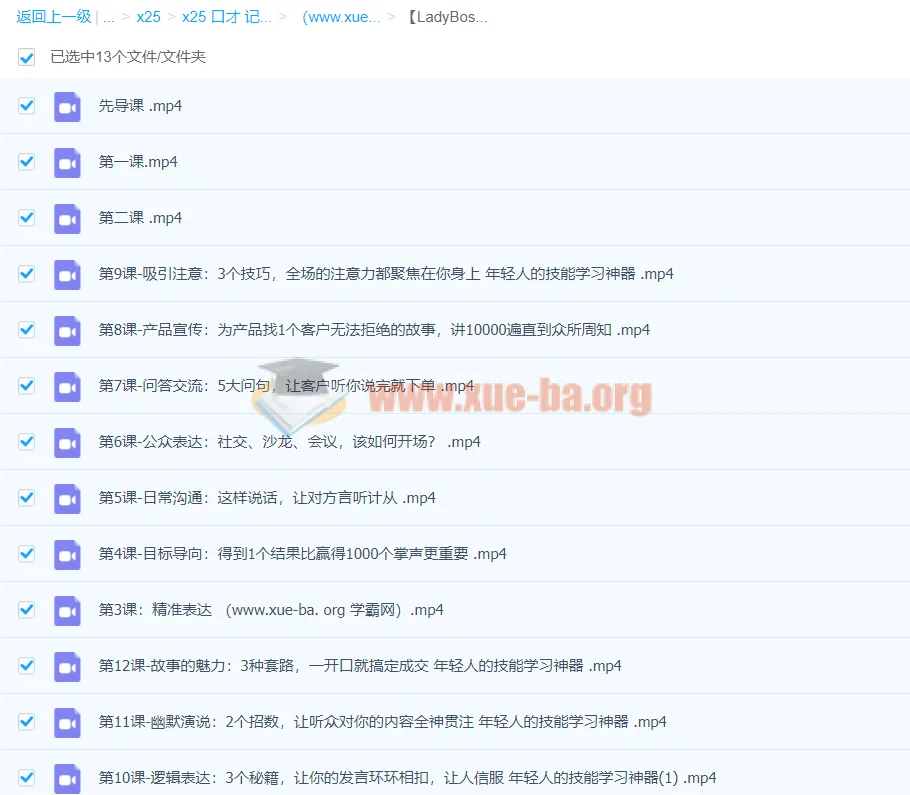This screenshot has width=910, height=795.
Task: Click the video icon for 第12课-故事的魅力
Action: coord(67,666)
